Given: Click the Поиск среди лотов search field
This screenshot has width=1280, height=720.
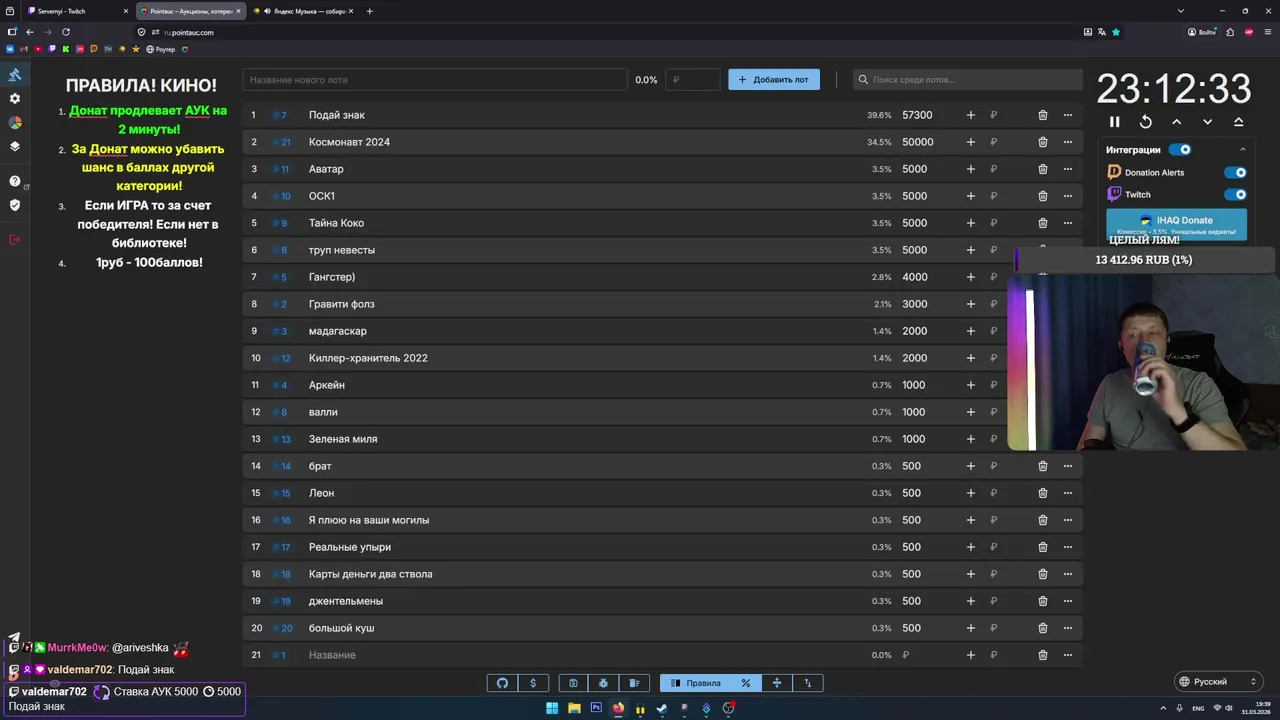Looking at the screenshot, I should 967,80.
